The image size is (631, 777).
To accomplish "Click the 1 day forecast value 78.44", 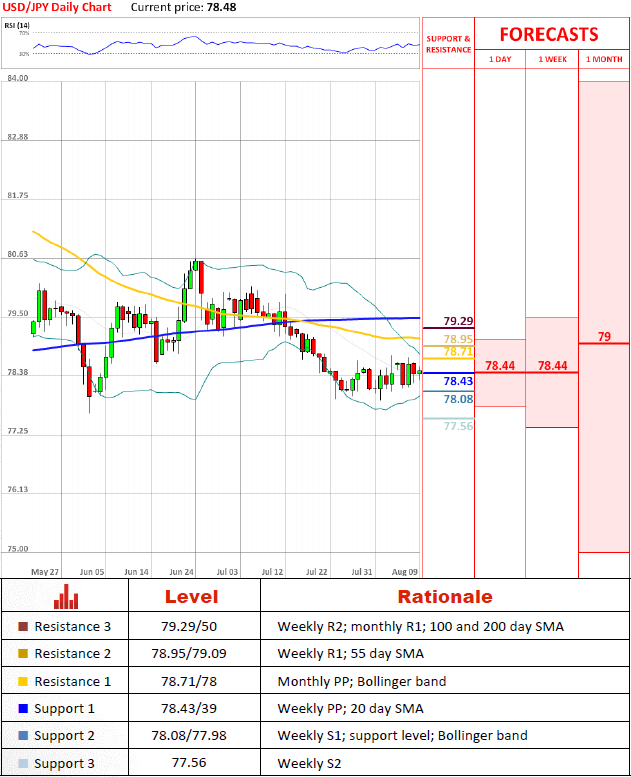I will 500,365.
